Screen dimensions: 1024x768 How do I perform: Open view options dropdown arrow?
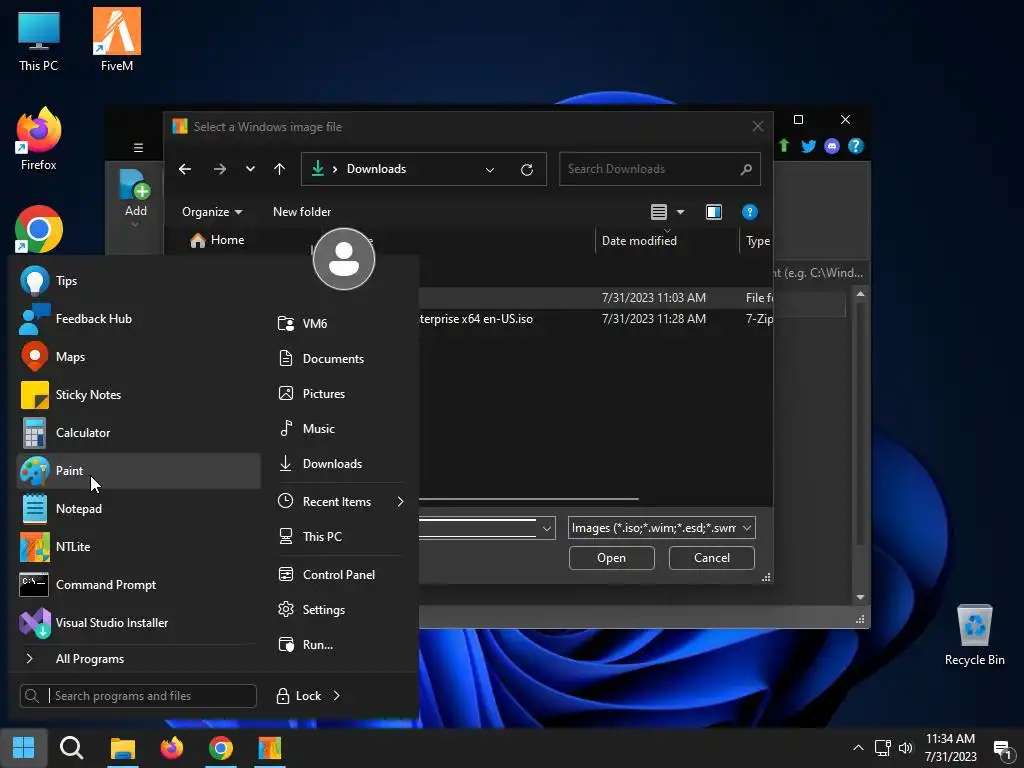point(680,212)
